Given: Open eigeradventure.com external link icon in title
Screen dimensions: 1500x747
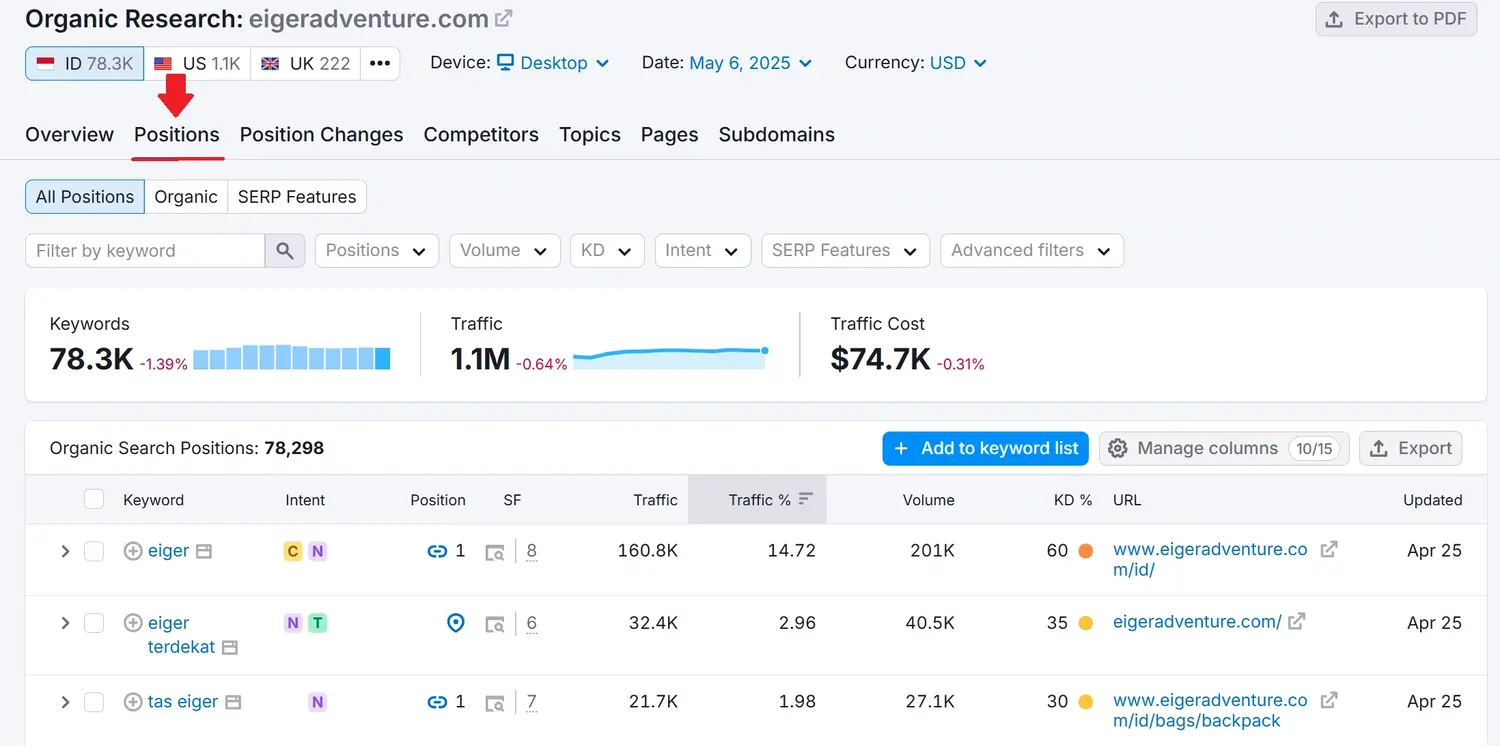Looking at the screenshot, I should coord(505,18).
